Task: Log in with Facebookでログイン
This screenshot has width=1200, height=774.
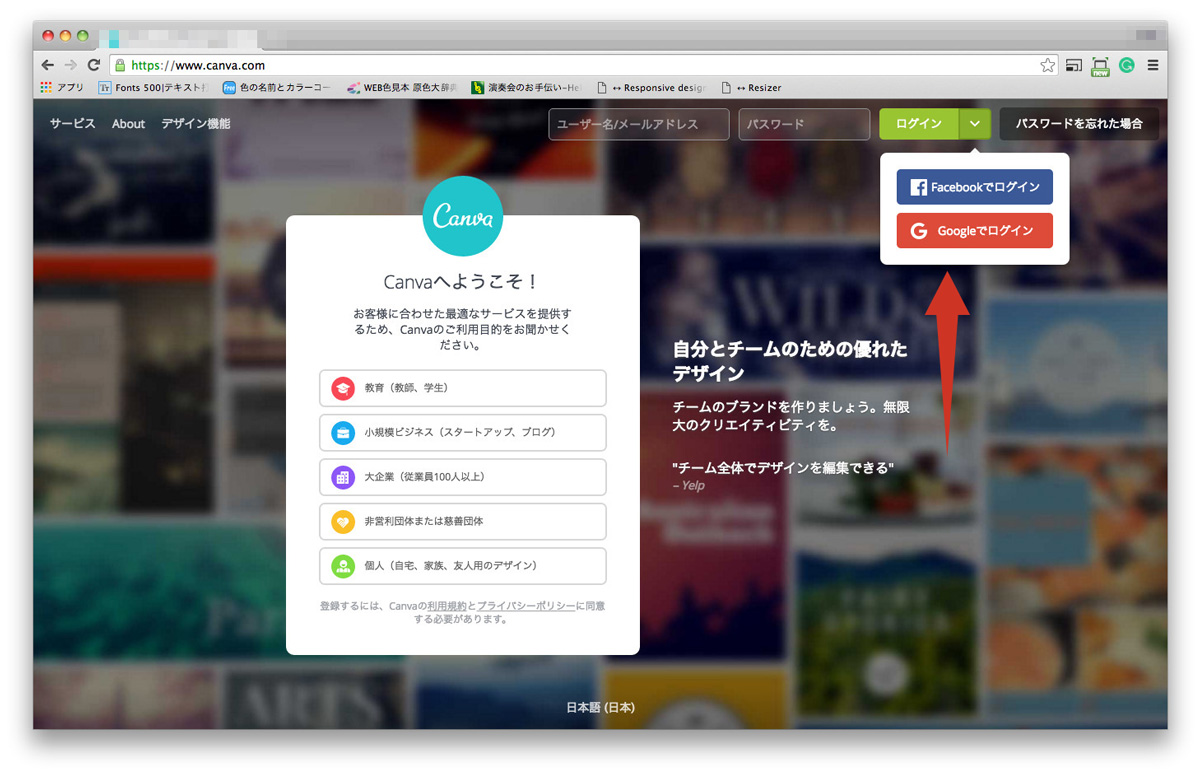Action: pos(975,187)
